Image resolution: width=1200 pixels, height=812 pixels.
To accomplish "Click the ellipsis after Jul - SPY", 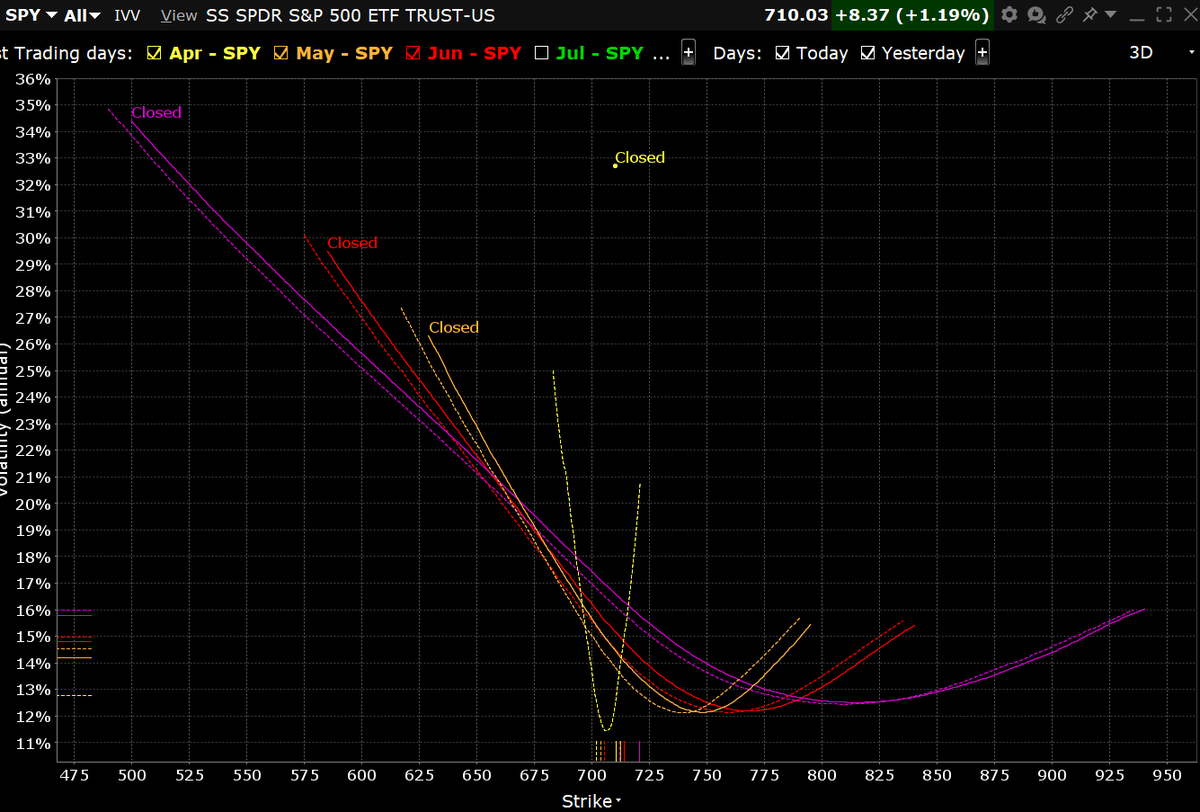I will coord(662,55).
